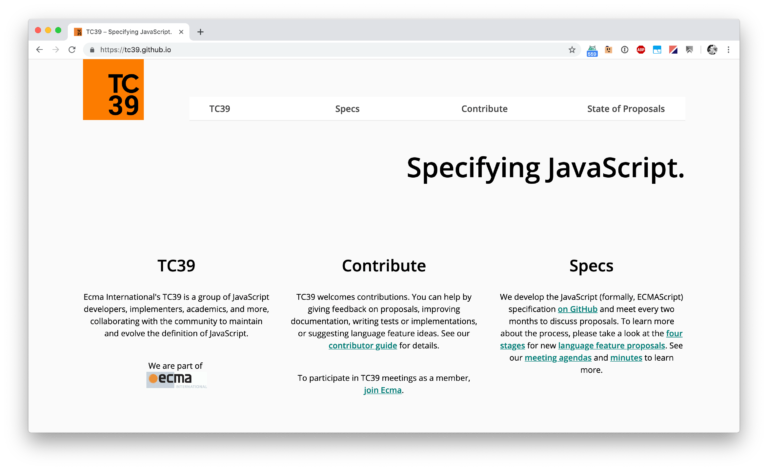Open the four stages link
The height and width of the screenshot is (470, 768).
(674, 334)
